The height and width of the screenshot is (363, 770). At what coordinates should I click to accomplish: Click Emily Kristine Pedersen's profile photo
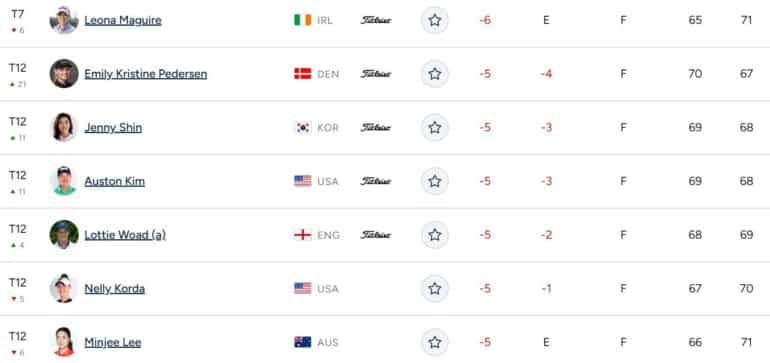click(64, 74)
